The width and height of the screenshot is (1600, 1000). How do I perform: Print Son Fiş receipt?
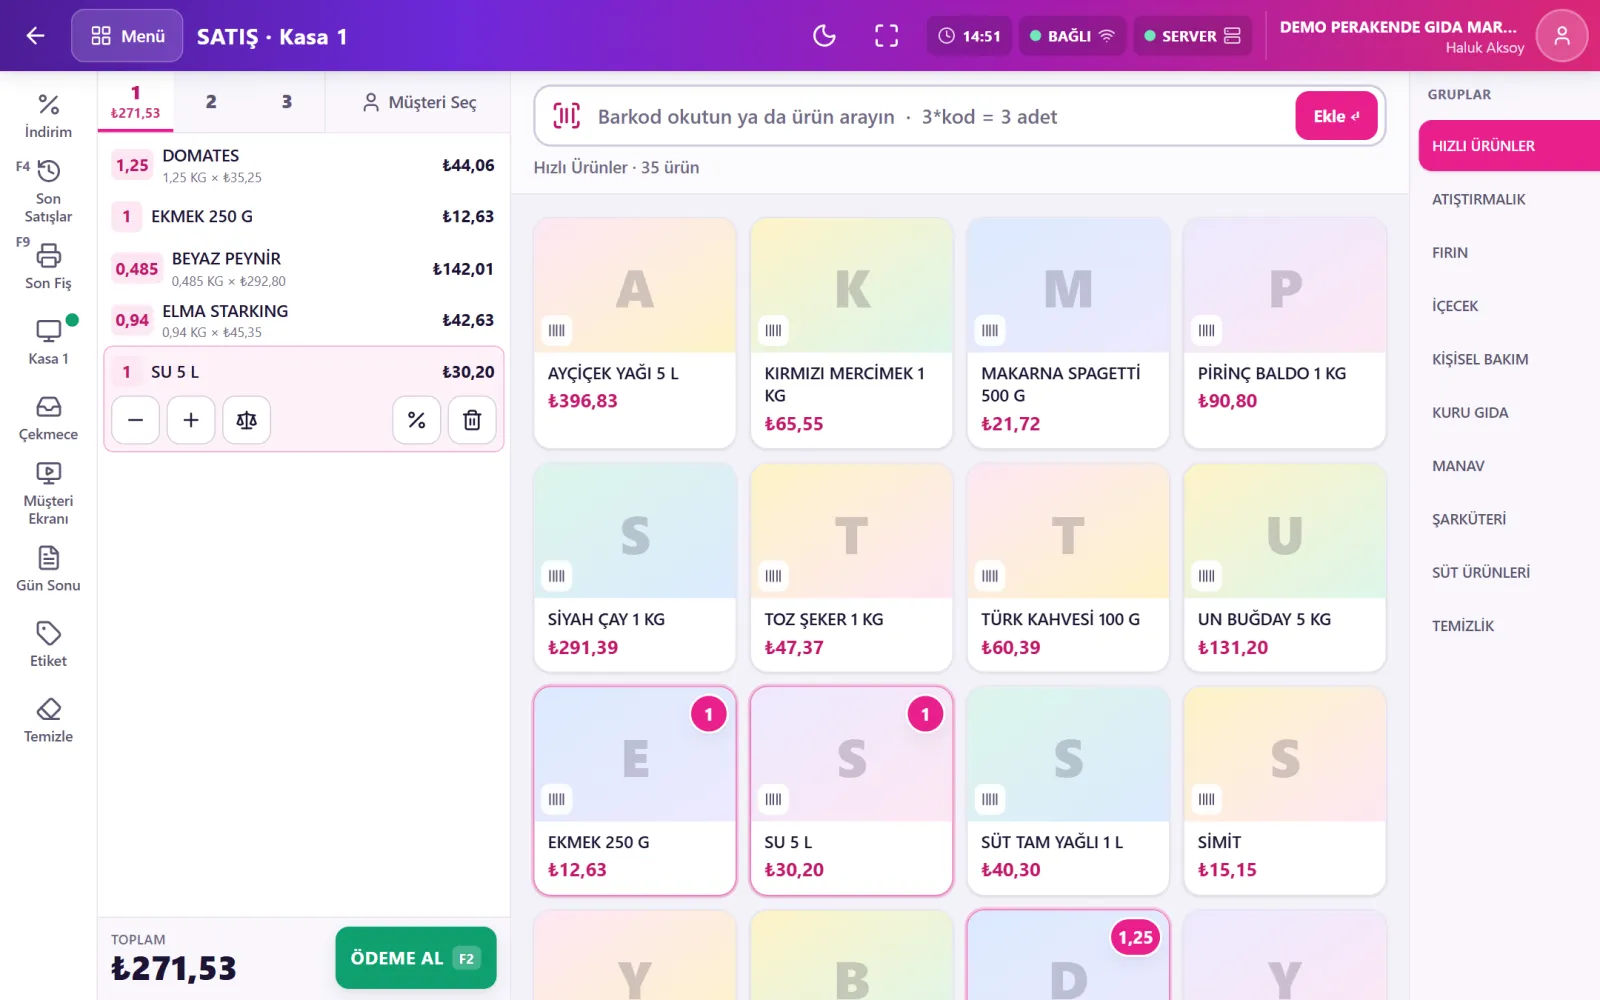48,267
